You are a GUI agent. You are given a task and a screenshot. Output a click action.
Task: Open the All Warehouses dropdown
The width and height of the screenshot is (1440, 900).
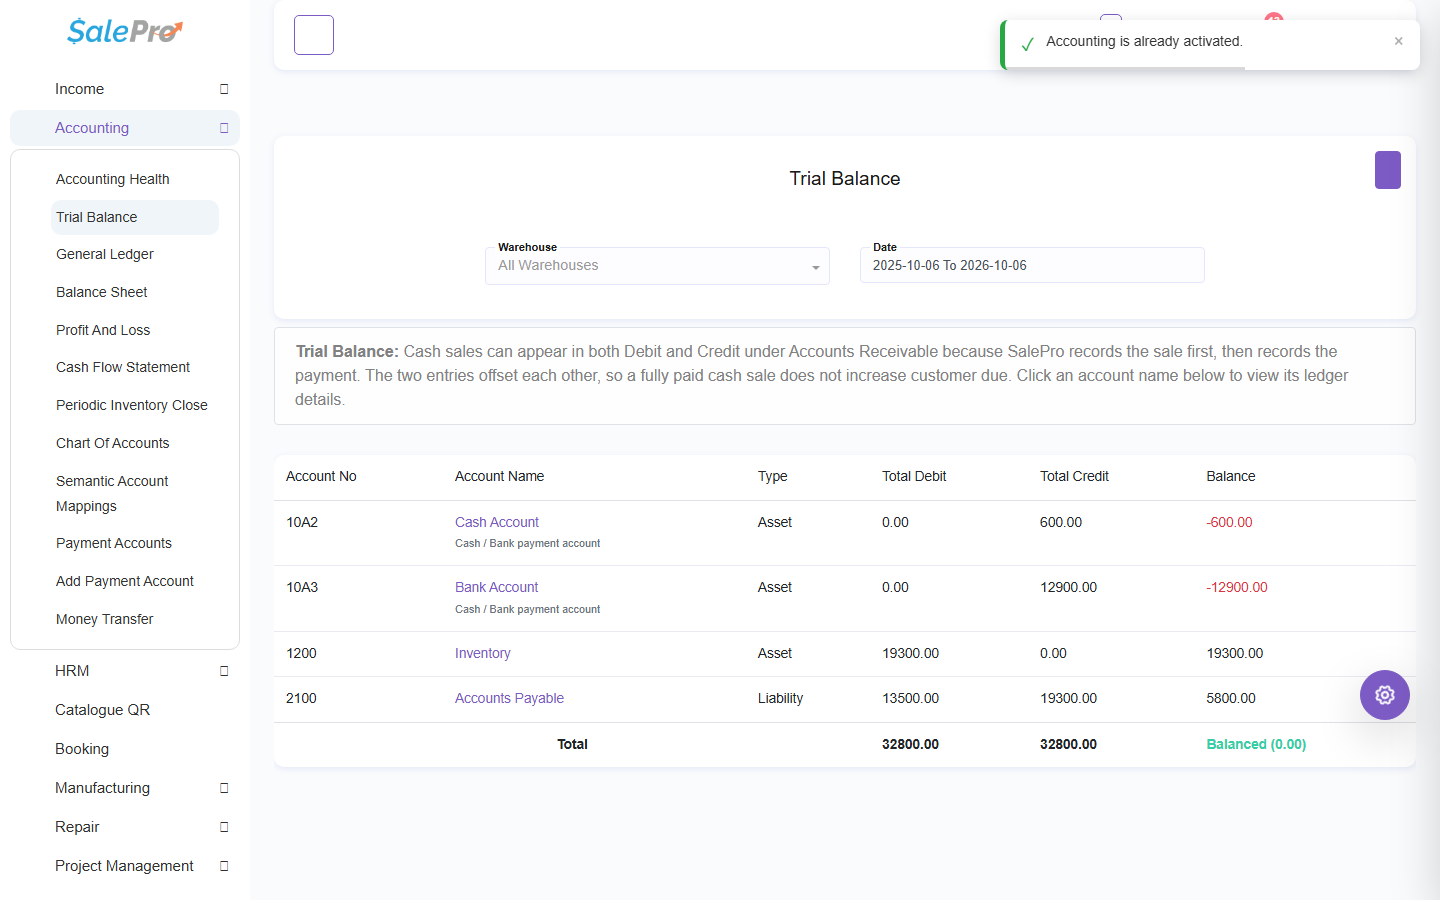pyautogui.click(x=657, y=266)
